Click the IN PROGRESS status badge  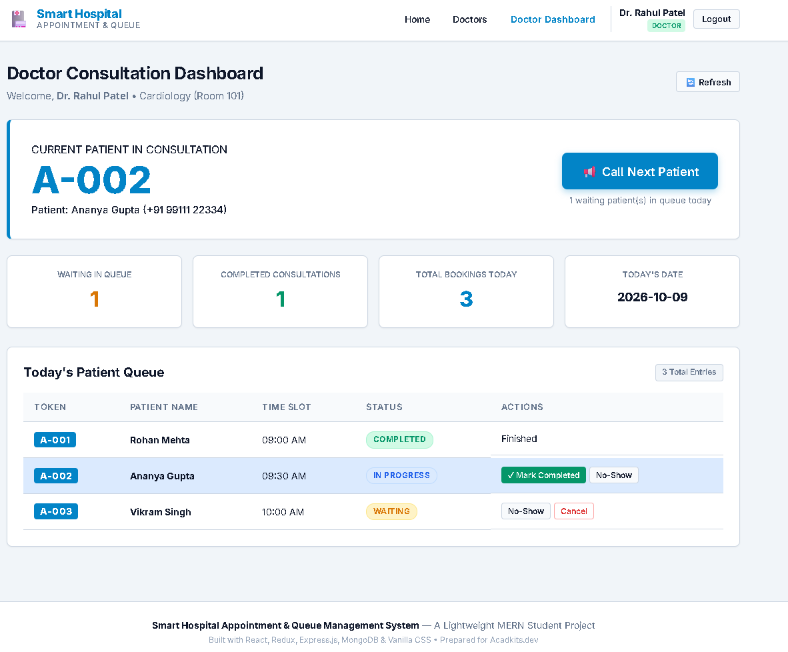pos(402,475)
